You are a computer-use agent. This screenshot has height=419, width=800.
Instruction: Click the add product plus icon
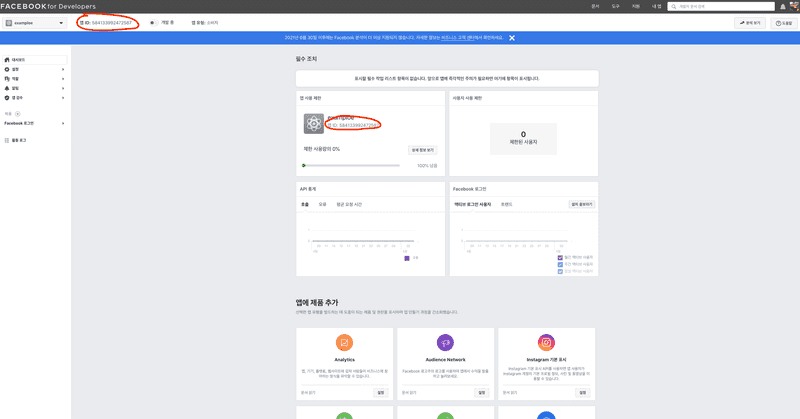(x=17, y=114)
